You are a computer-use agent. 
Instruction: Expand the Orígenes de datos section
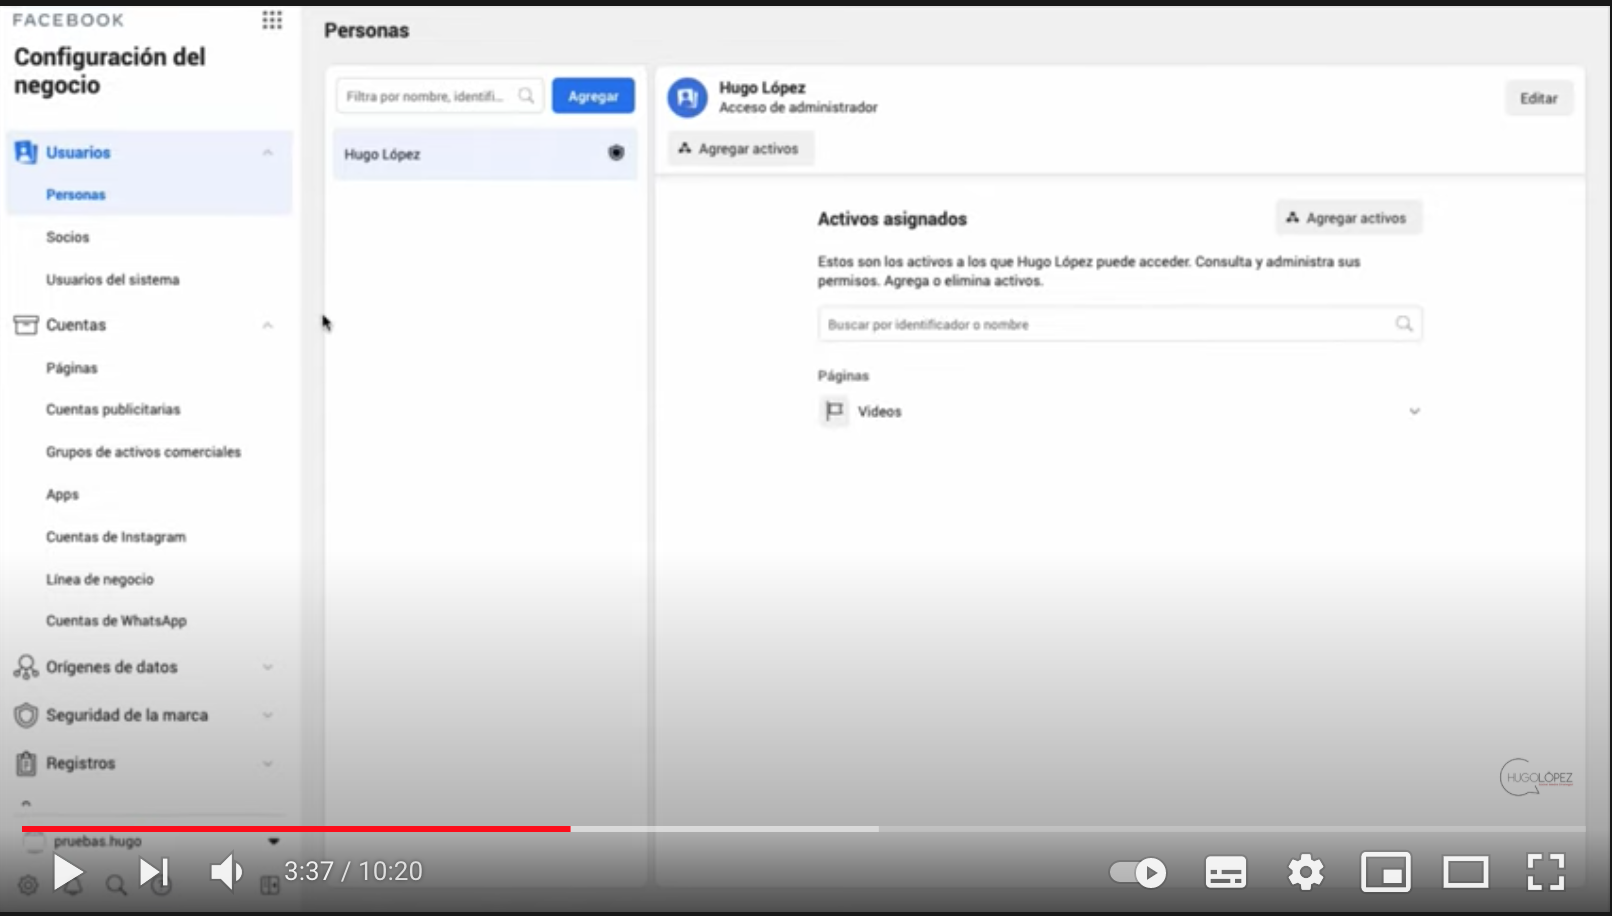point(267,667)
